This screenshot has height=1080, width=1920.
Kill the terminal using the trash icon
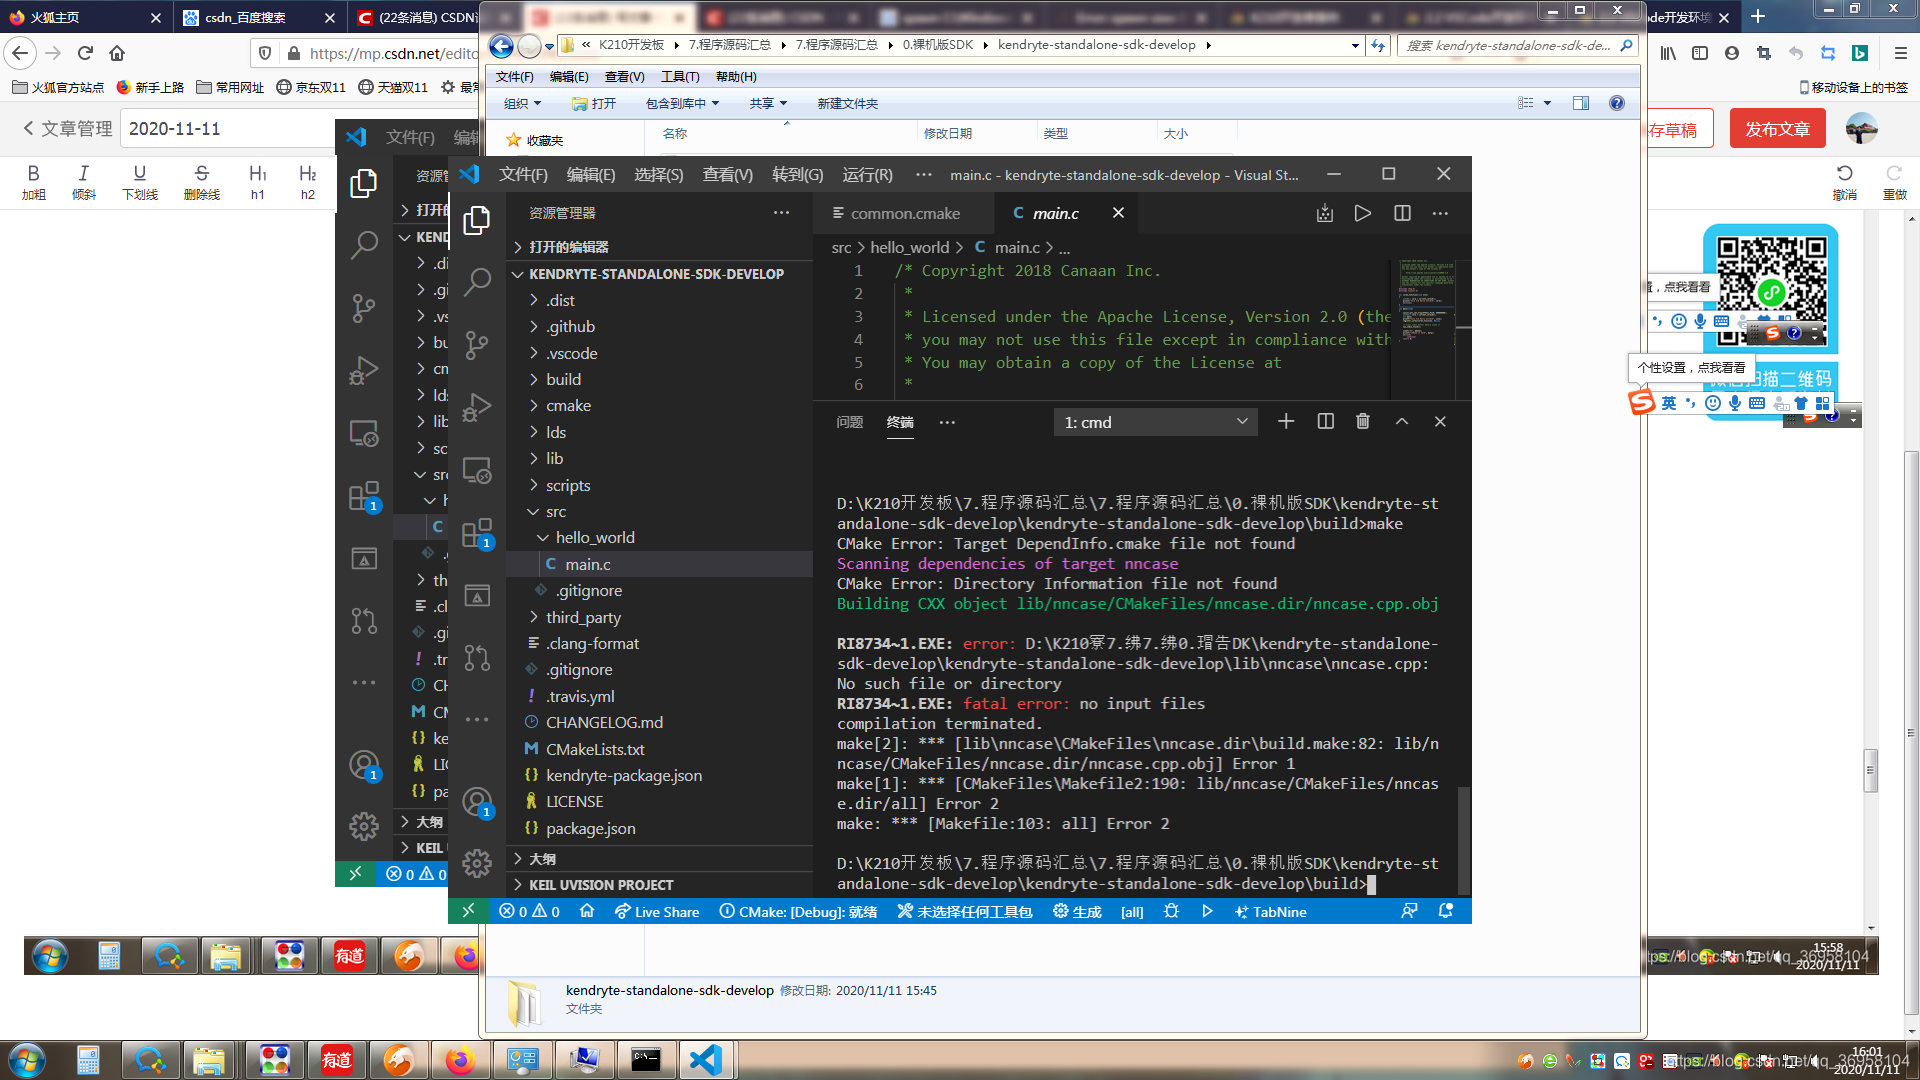(1362, 421)
